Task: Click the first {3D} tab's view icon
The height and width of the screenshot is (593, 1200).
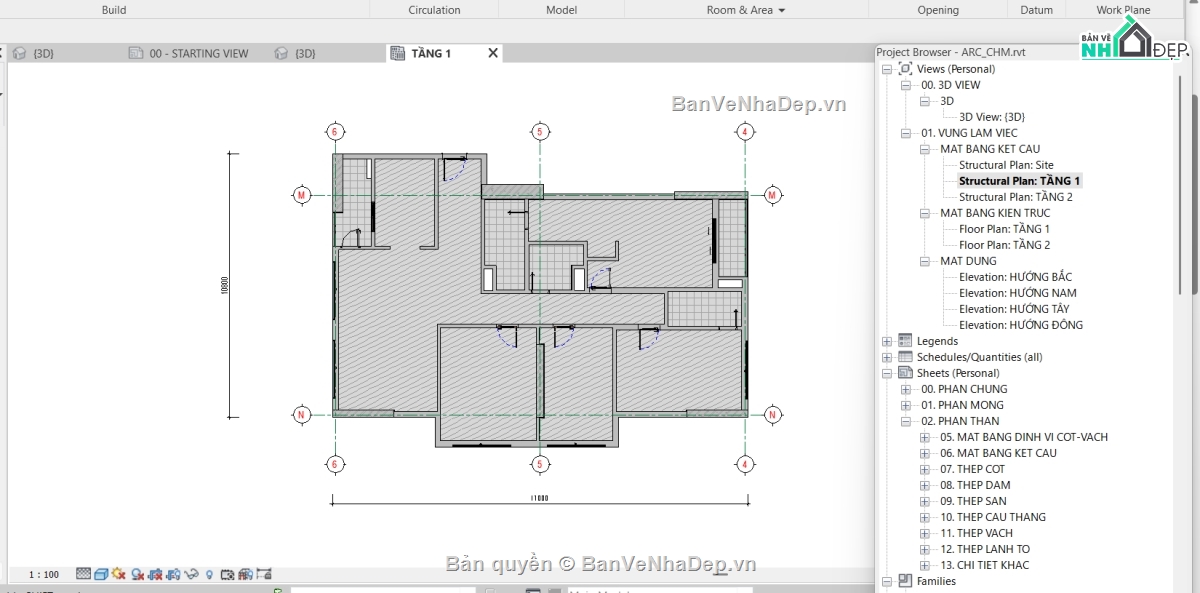Action: click(19, 53)
